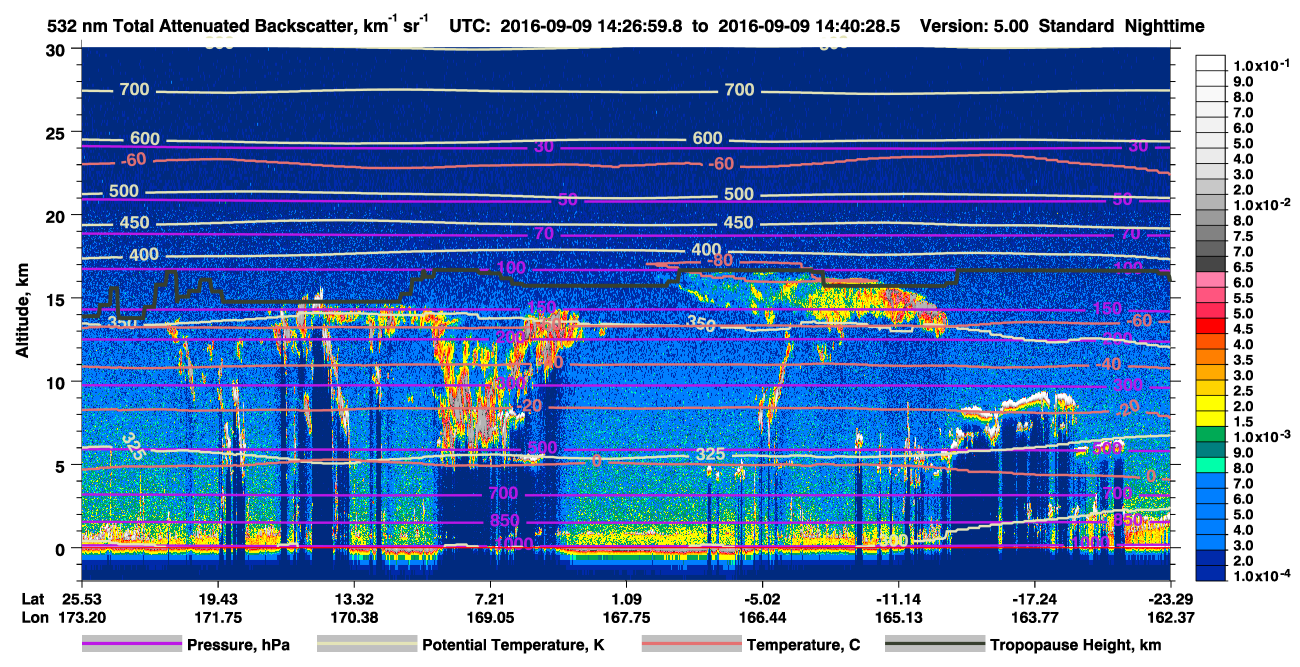Image resolution: width=1300 pixels, height=667 pixels.
Task: Click latitude value '-5.02'
Action: click(x=762, y=598)
